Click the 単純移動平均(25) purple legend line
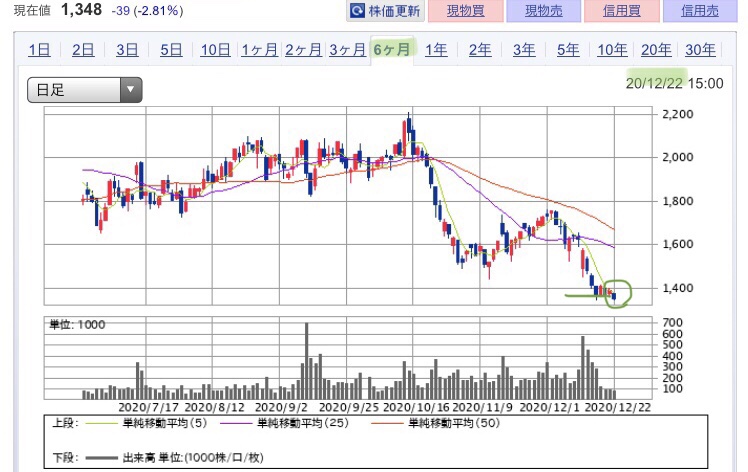This screenshot has width=748, height=472. tap(236, 423)
